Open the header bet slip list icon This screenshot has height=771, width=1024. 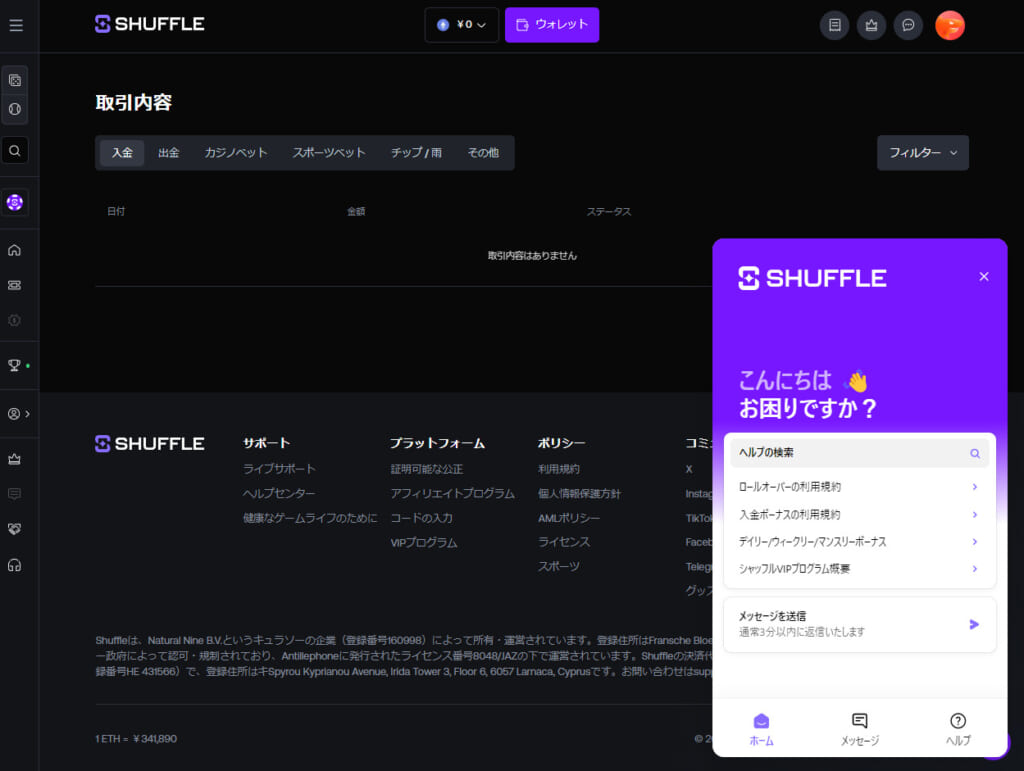pyautogui.click(x=835, y=25)
